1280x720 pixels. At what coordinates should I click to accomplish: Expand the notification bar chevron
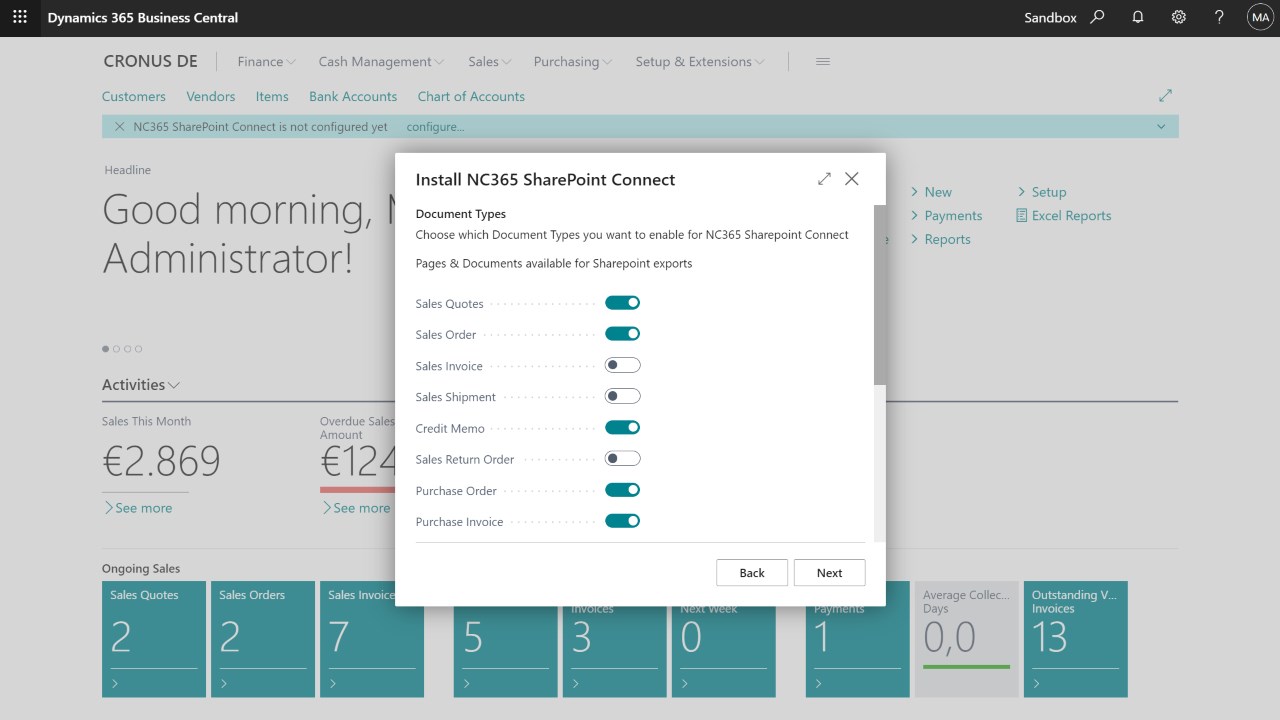(1161, 127)
